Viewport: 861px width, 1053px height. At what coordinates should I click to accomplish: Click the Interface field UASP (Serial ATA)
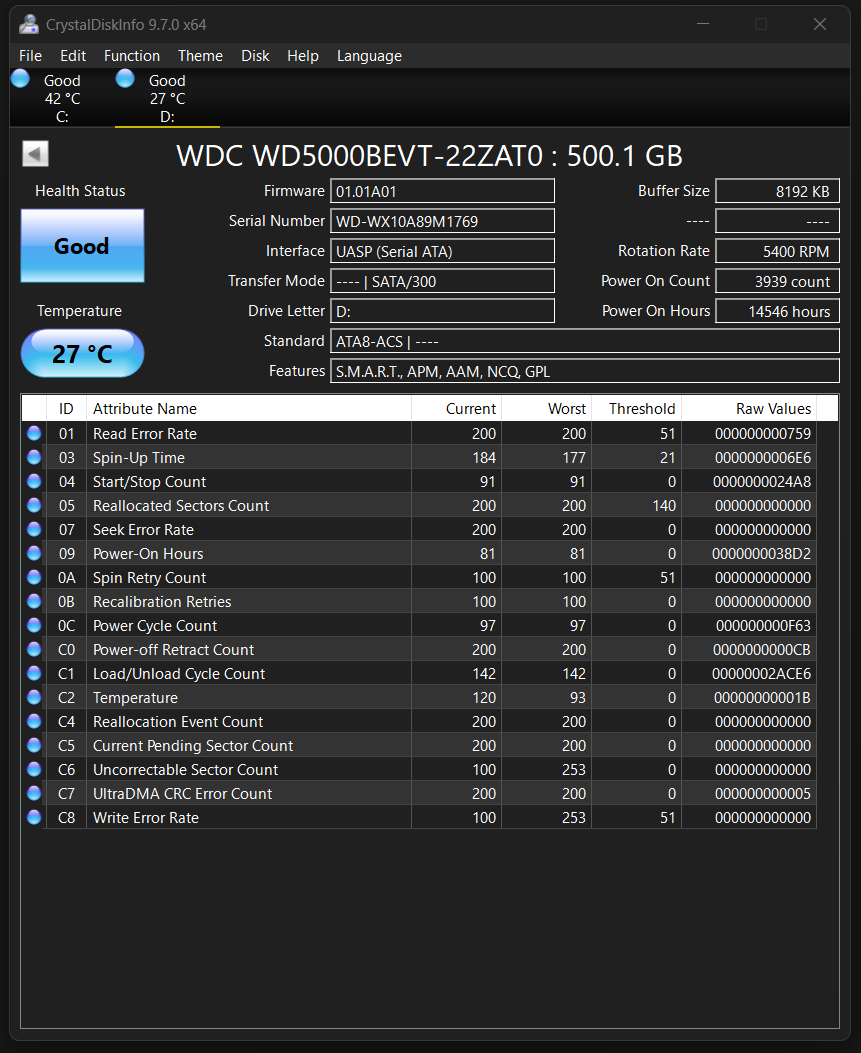tap(443, 251)
